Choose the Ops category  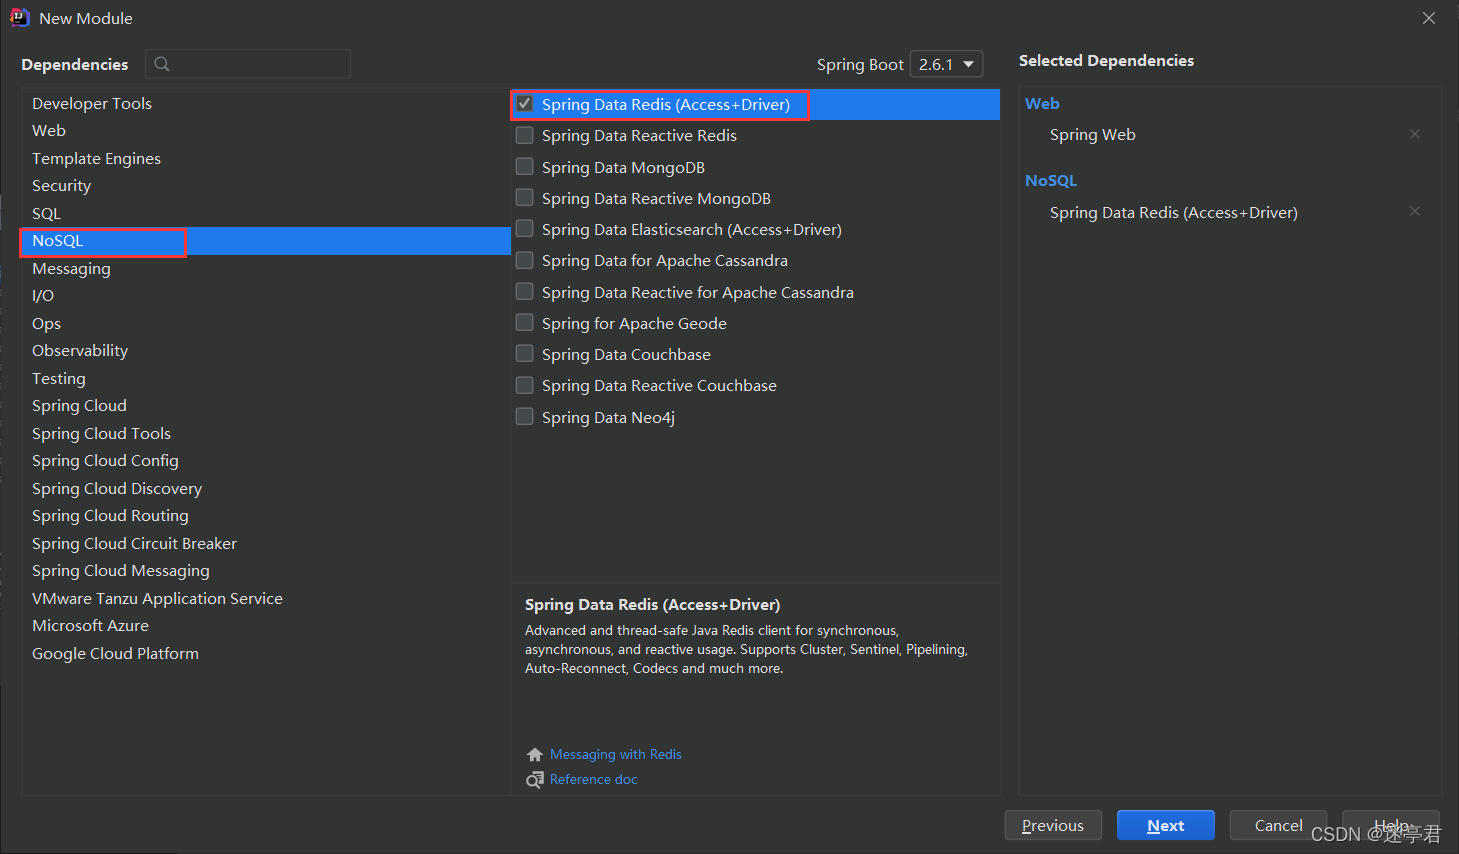(x=266, y=323)
